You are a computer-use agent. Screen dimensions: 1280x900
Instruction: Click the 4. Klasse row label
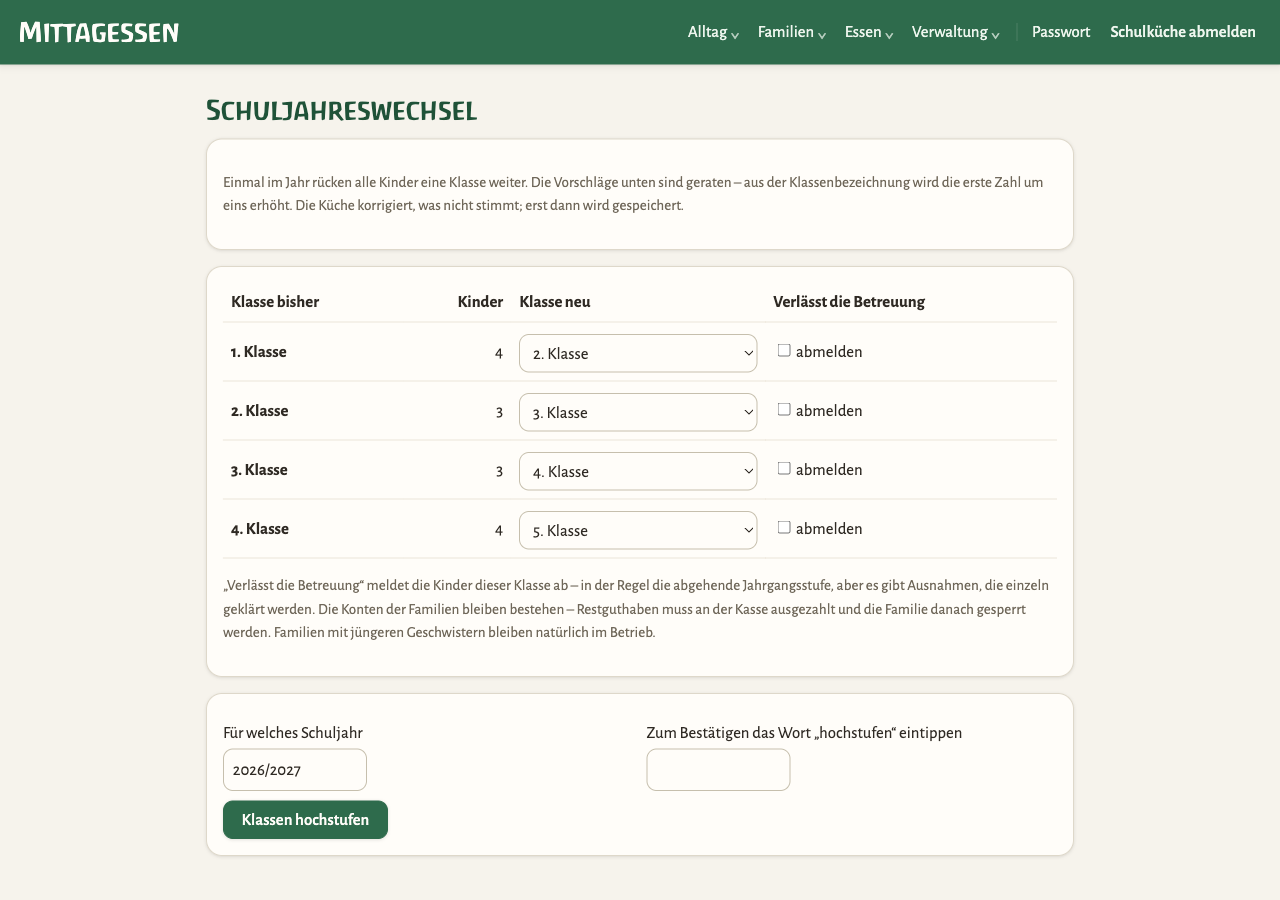tap(260, 529)
